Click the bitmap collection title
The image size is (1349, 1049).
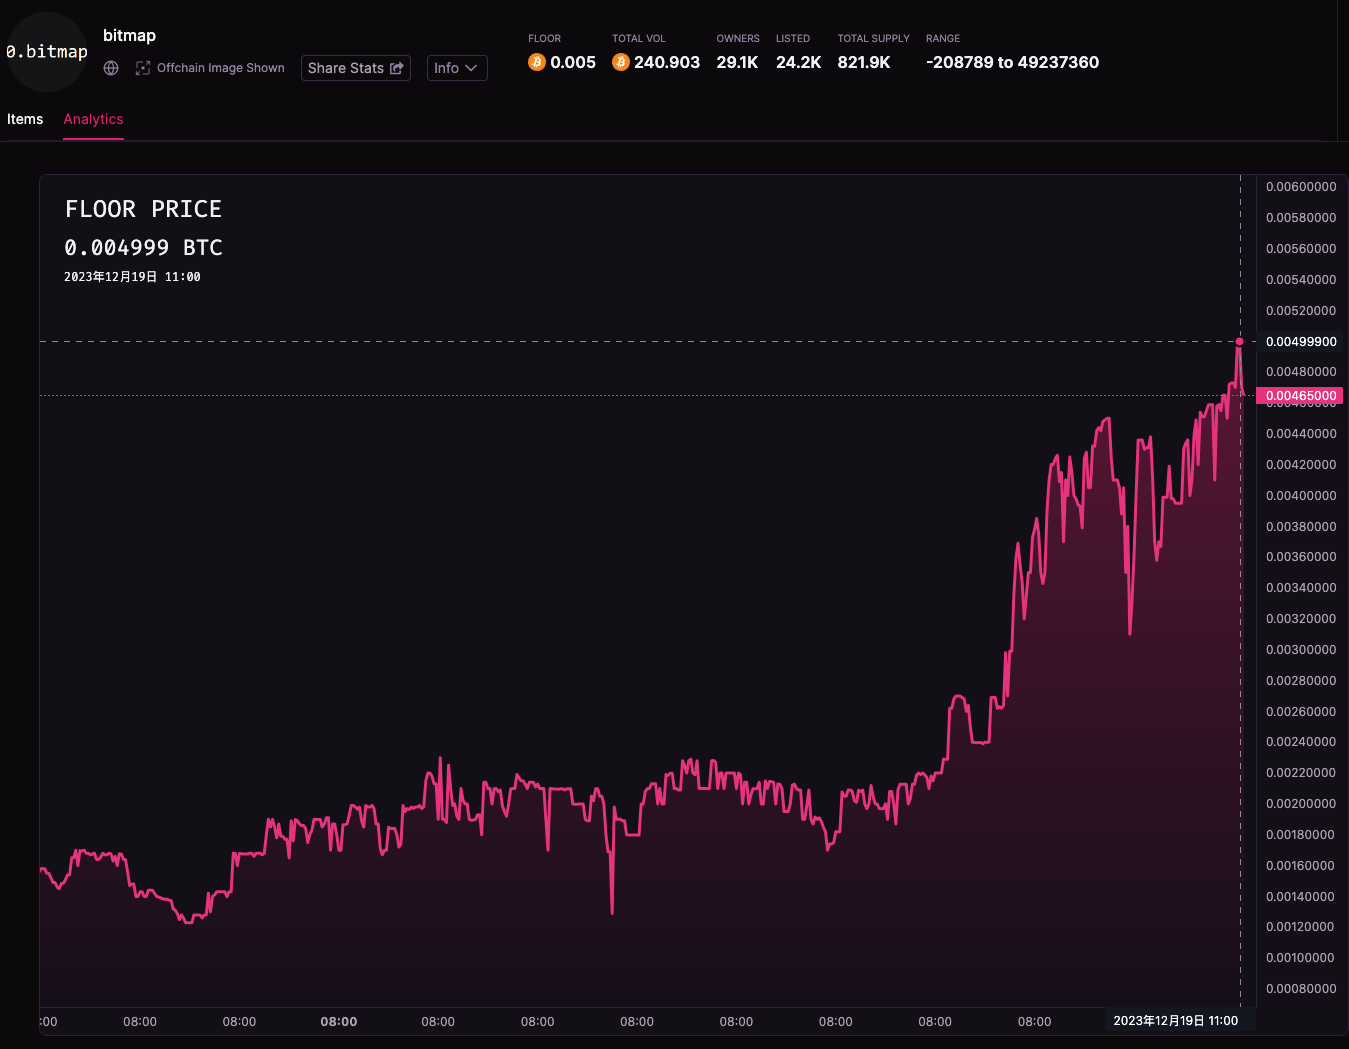coord(129,35)
